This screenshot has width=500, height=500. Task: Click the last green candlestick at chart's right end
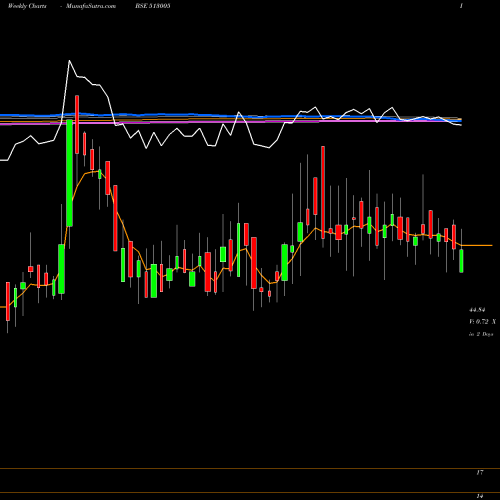tap(461, 261)
